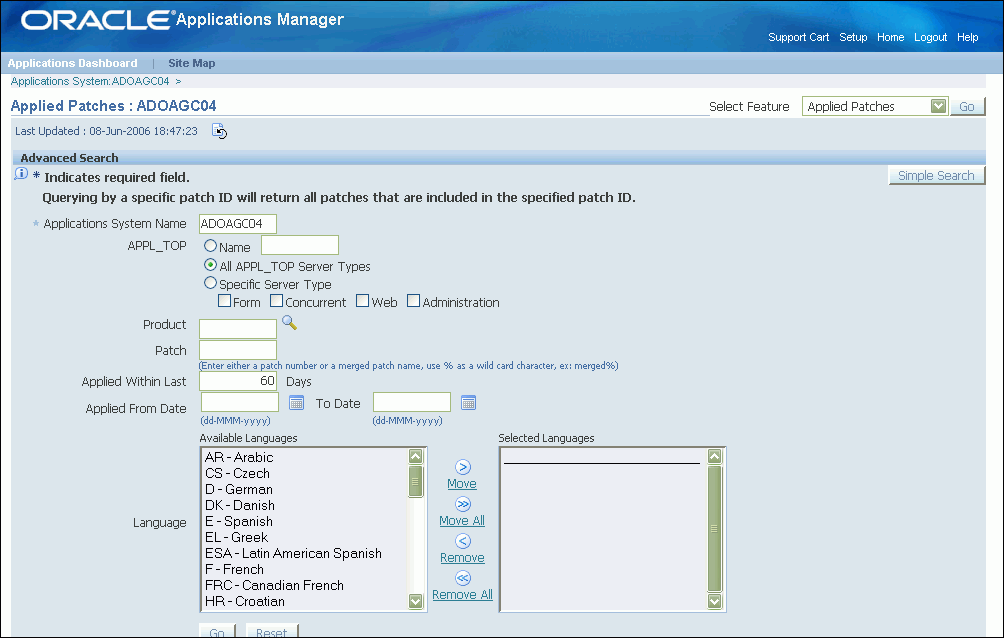This screenshot has height=638, width=1004.
Task: Follow the Applications System:ADOAGC04 breadcrumb
Action: click(x=90, y=81)
